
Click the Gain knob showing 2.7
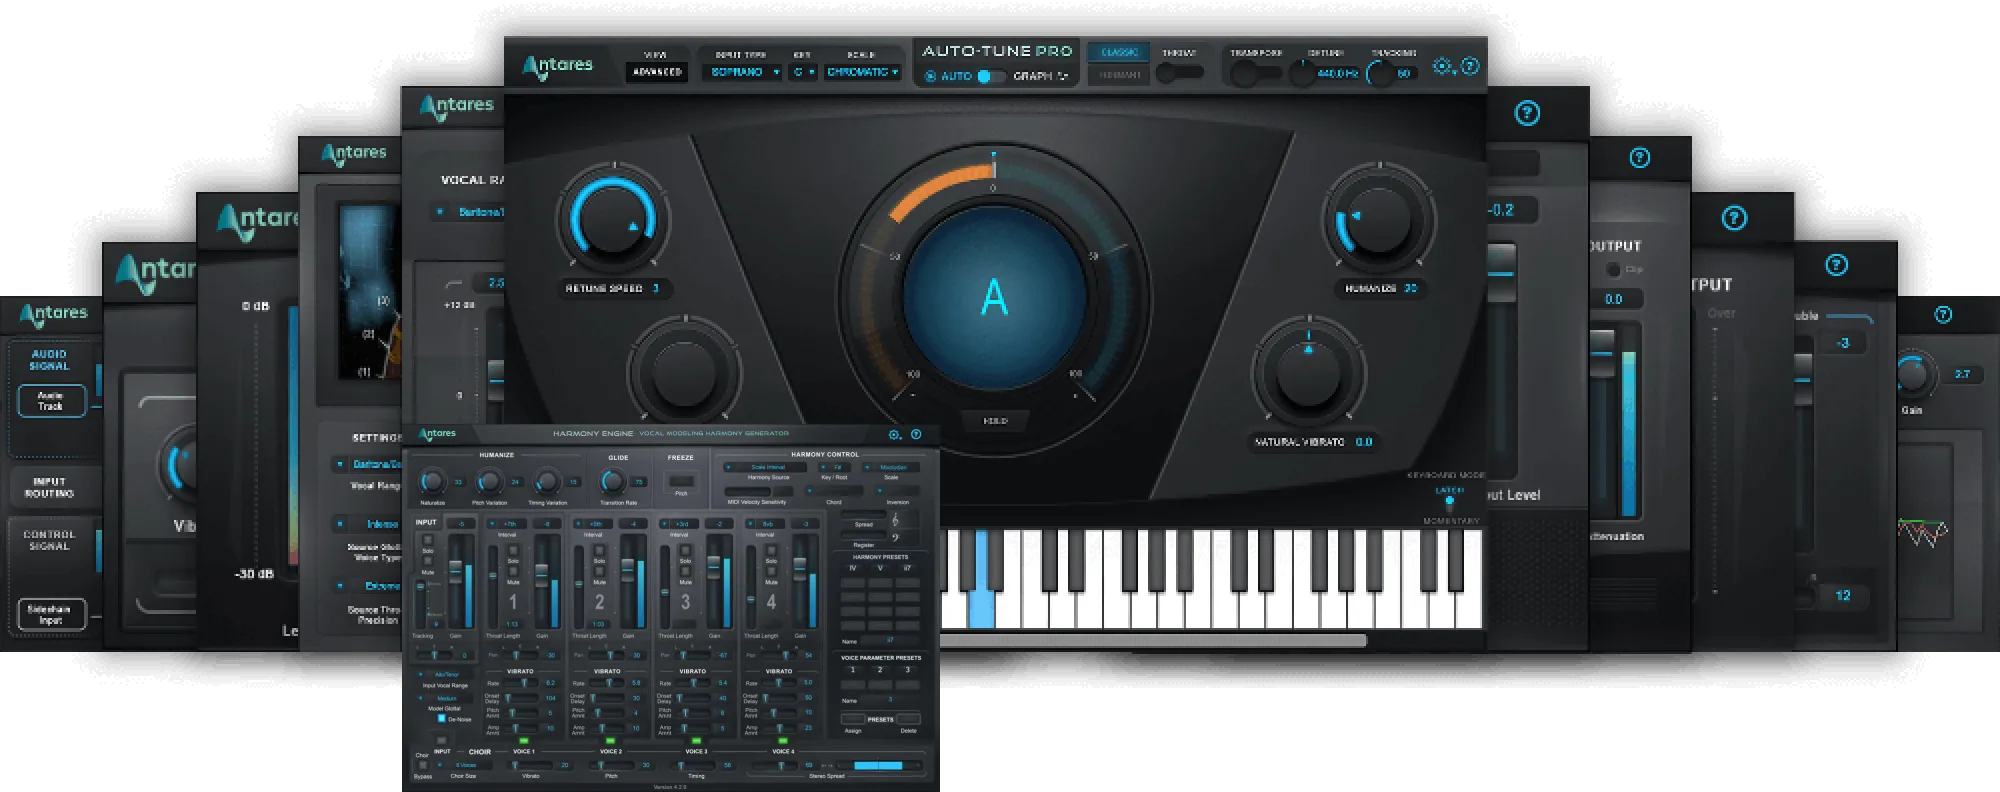coord(1912,375)
